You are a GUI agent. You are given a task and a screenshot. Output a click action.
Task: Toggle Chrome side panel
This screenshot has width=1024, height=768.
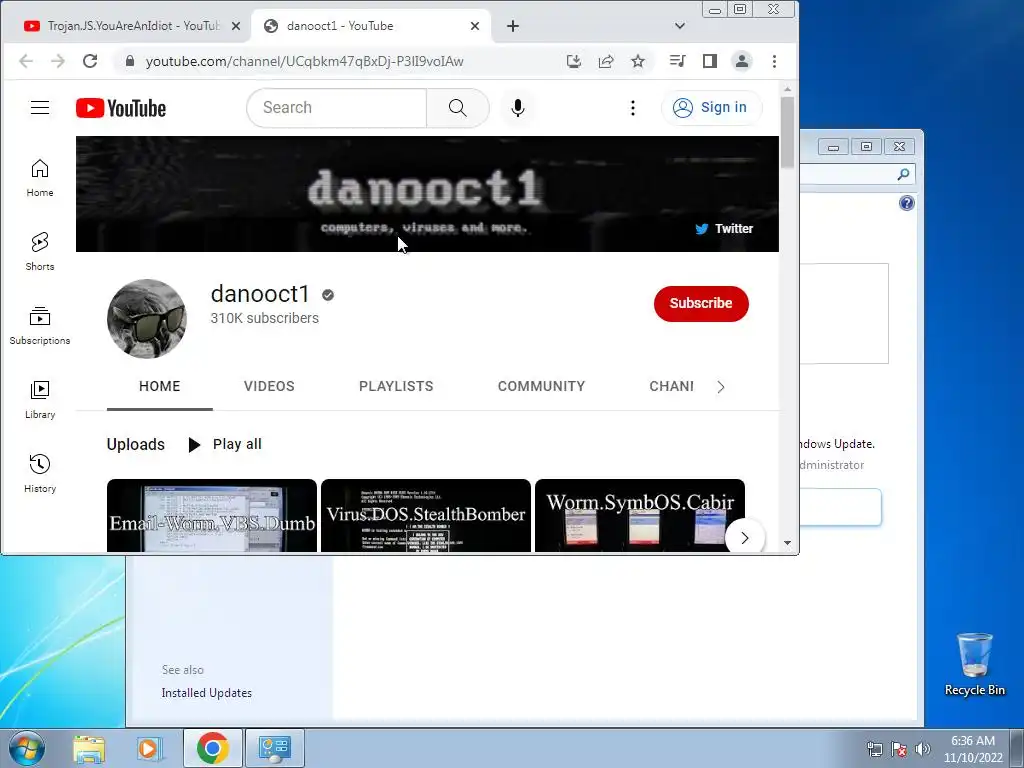click(710, 61)
